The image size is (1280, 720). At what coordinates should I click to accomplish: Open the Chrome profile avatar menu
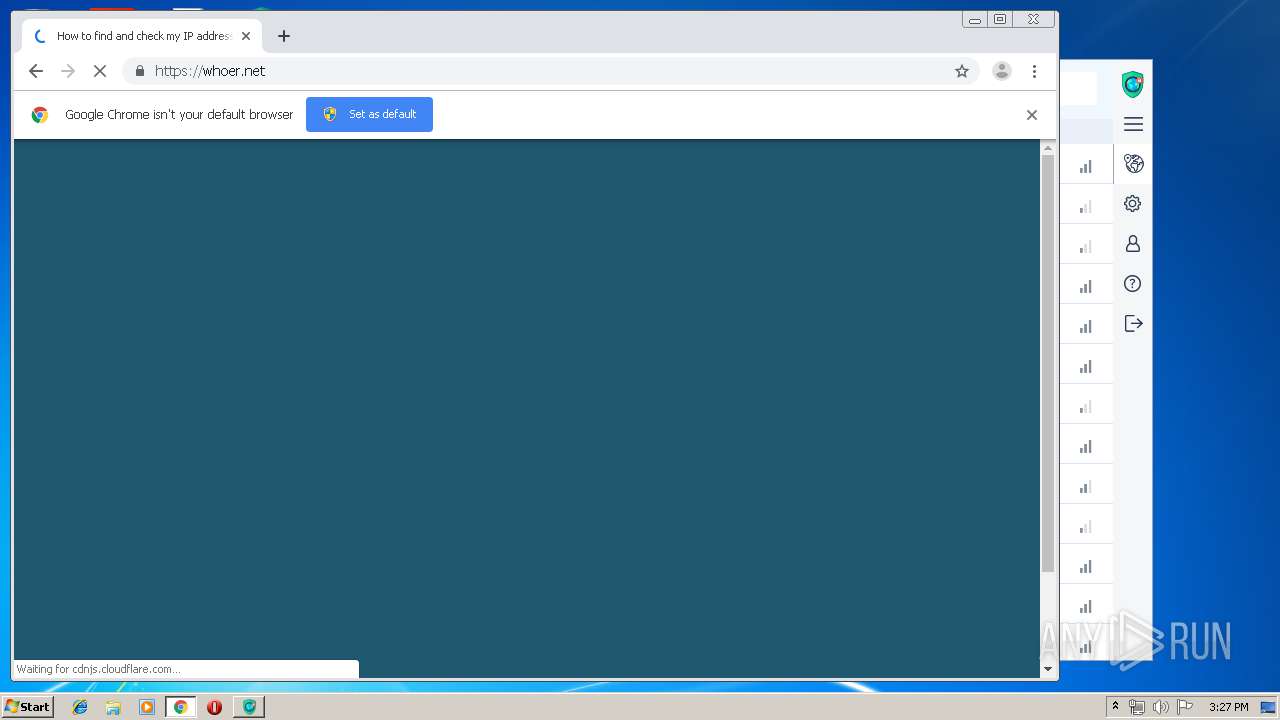pyautogui.click(x=1001, y=71)
